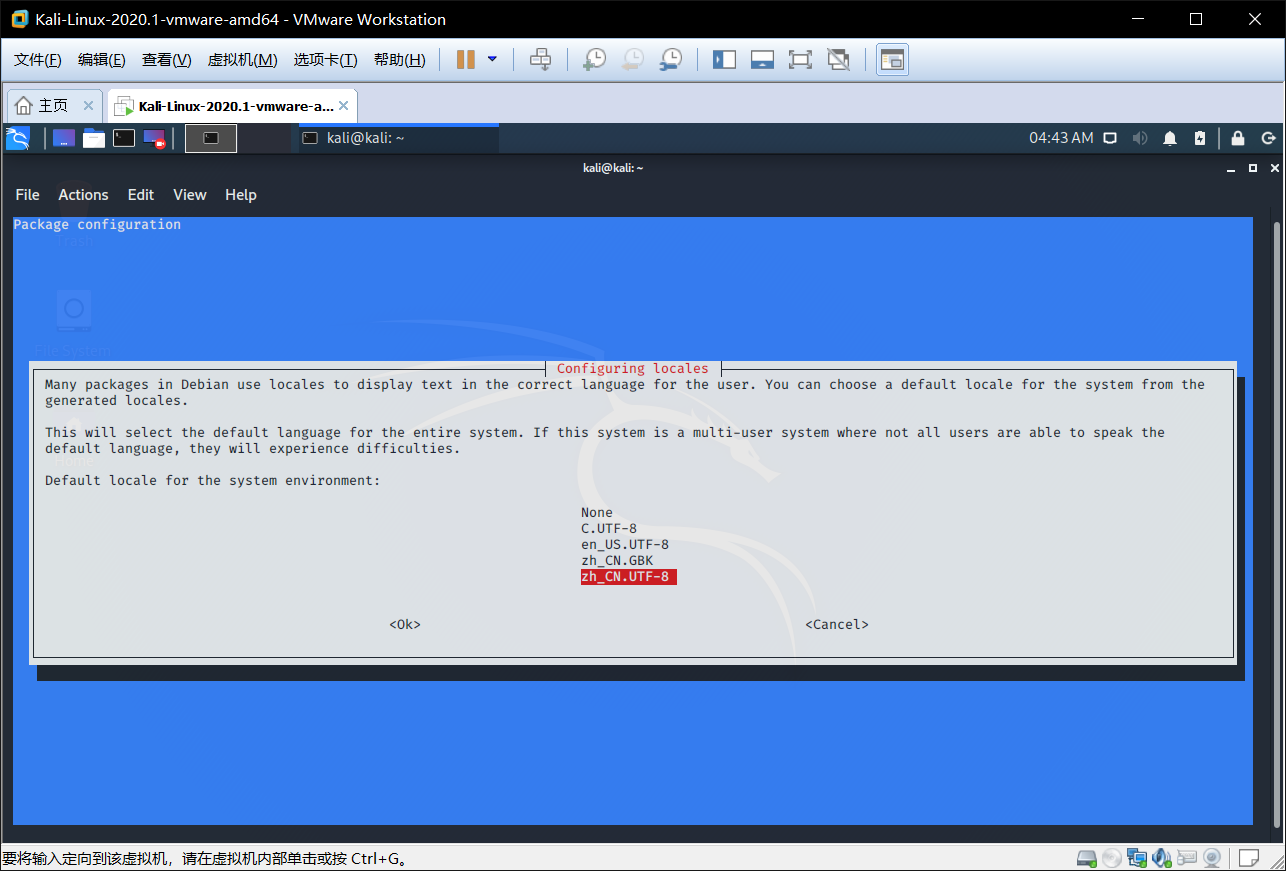The height and width of the screenshot is (871, 1286).
Task: Click the battery power manager icon
Action: click(x=1200, y=138)
